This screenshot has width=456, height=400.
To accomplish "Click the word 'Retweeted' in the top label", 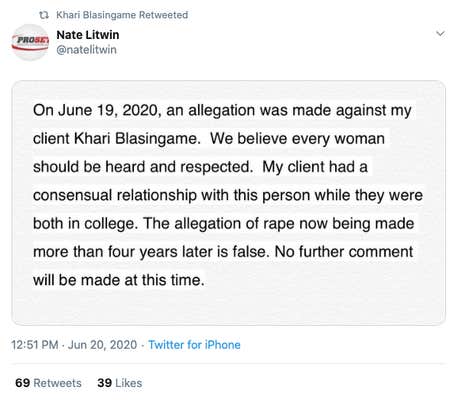I will 163,15.
